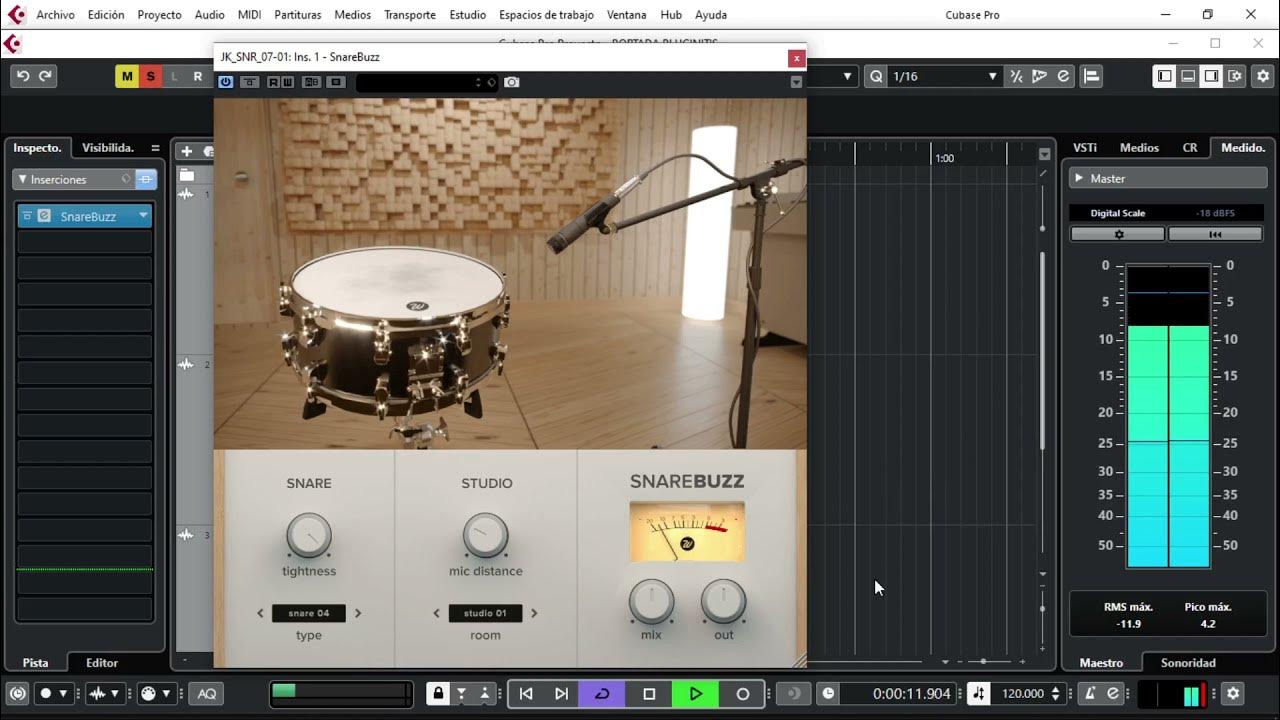Open the Editor tab at the inspector bottom

[x=102, y=662]
